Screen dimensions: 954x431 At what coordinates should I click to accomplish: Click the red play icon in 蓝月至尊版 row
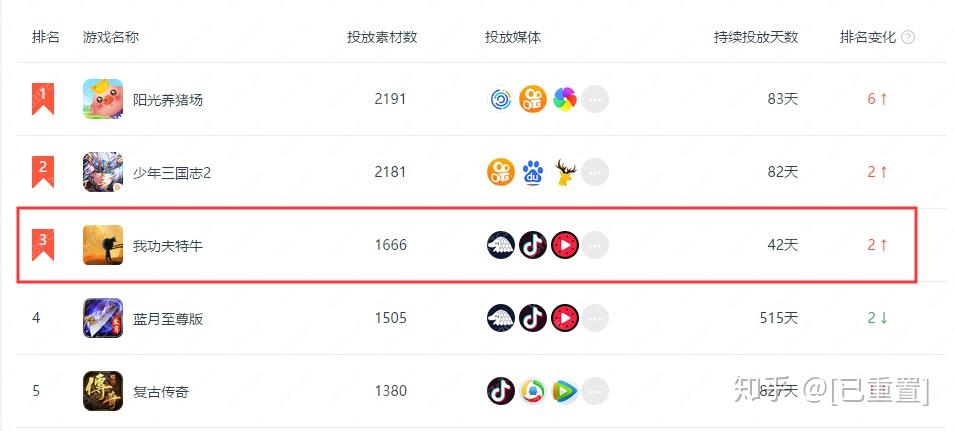pyautogui.click(x=565, y=318)
